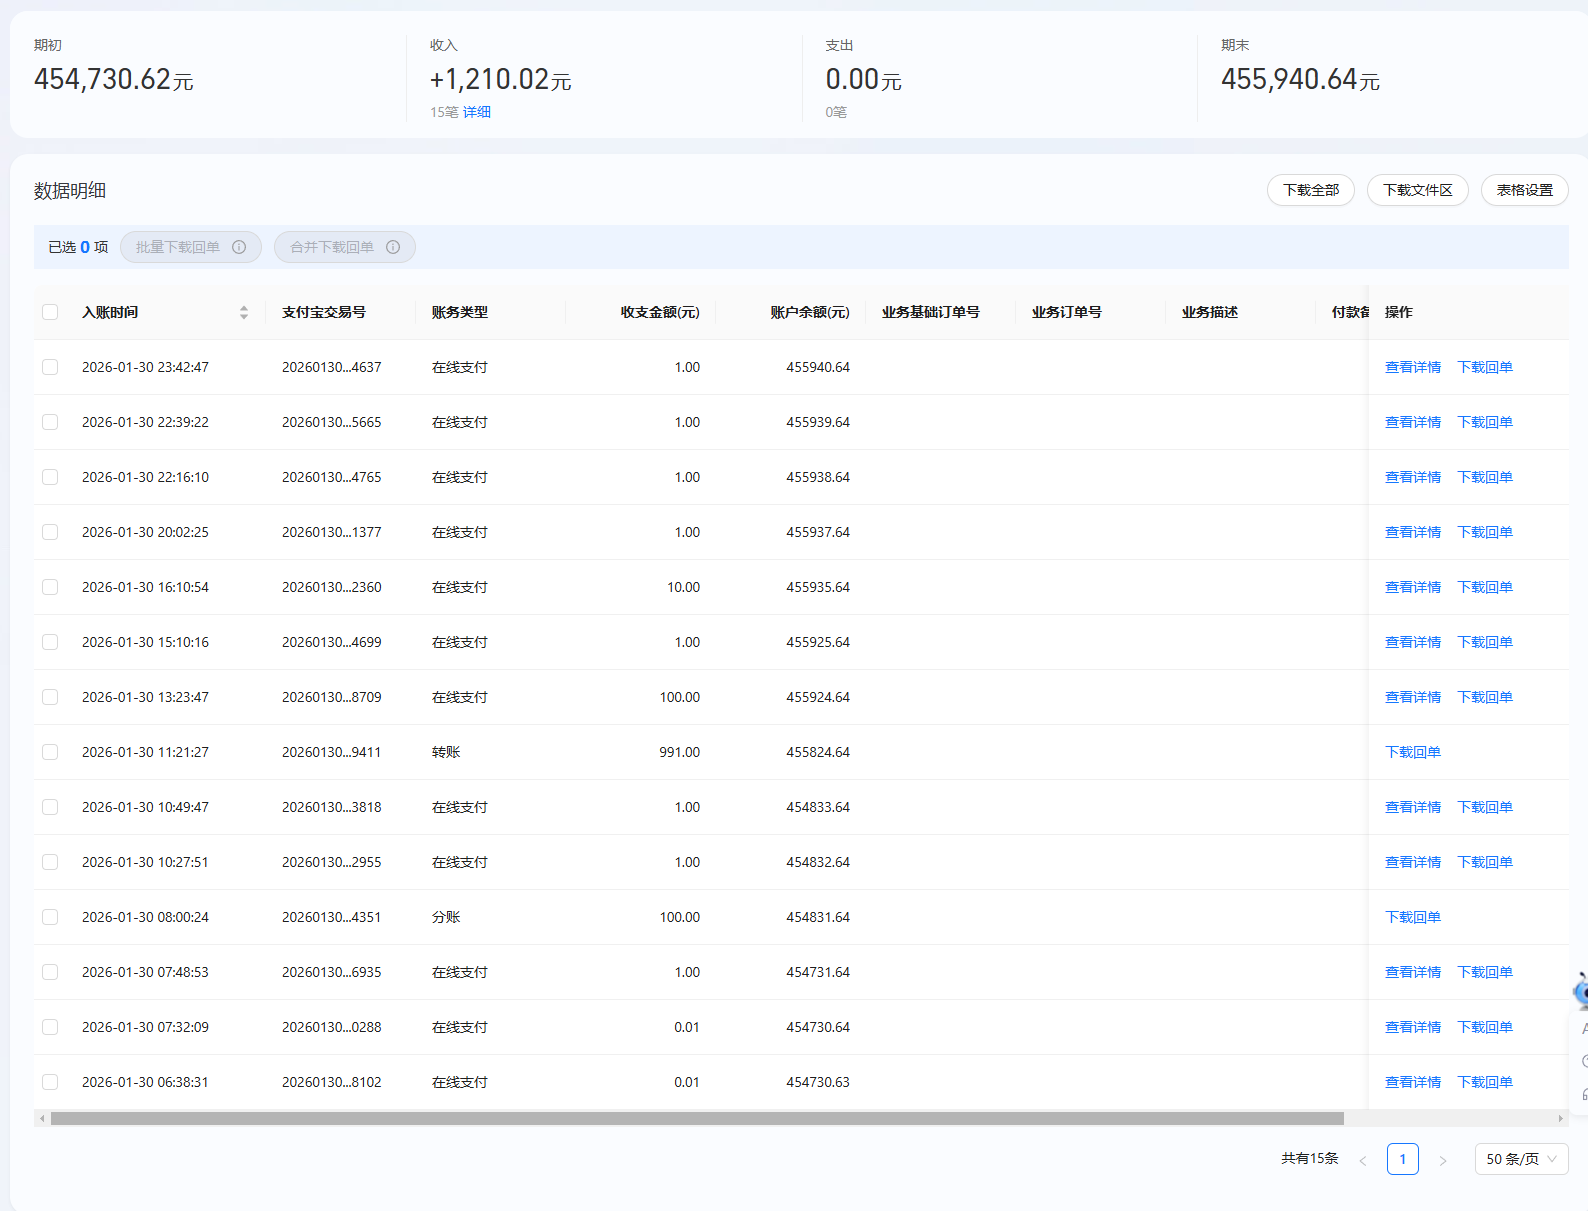Click the 表格设置 button
The height and width of the screenshot is (1211, 1588).
(1524, 190)
